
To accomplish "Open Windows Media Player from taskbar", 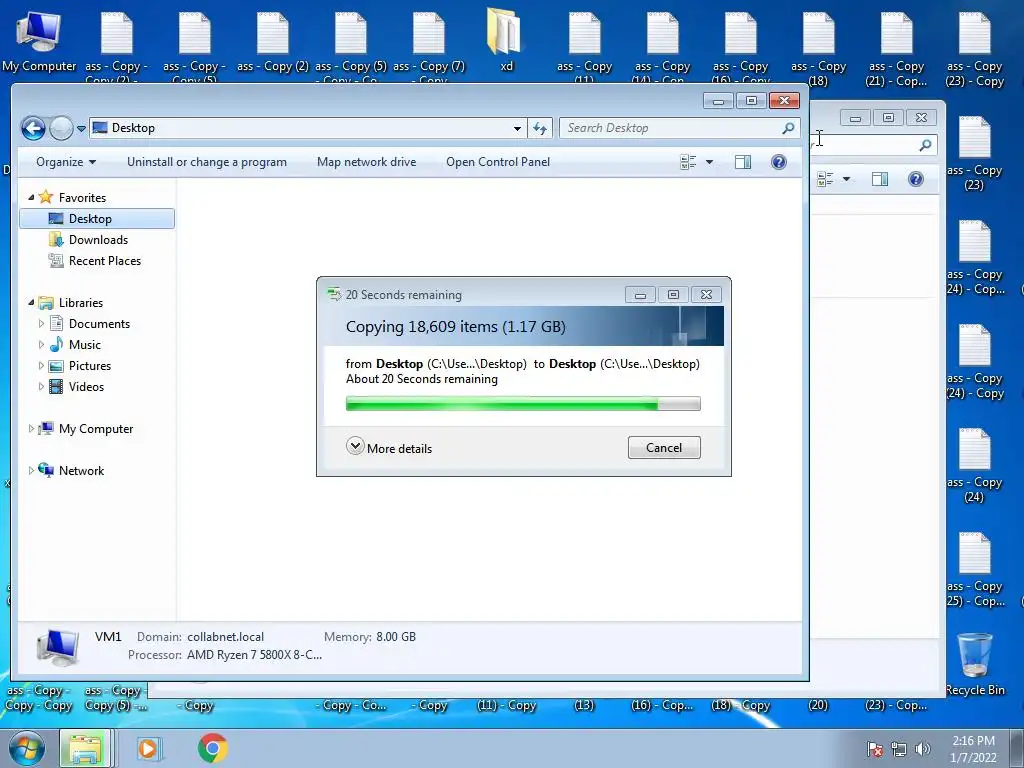I will pyautogui.click(x=148, y=748).
